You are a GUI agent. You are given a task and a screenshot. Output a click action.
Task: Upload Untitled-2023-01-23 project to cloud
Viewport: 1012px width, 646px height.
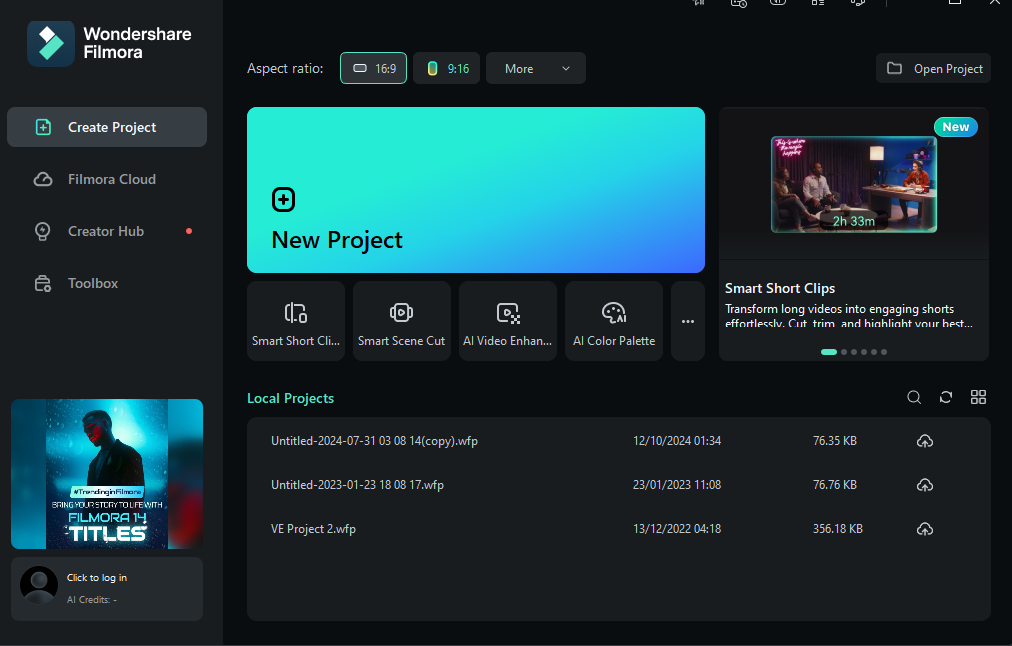tap(925, 485)
